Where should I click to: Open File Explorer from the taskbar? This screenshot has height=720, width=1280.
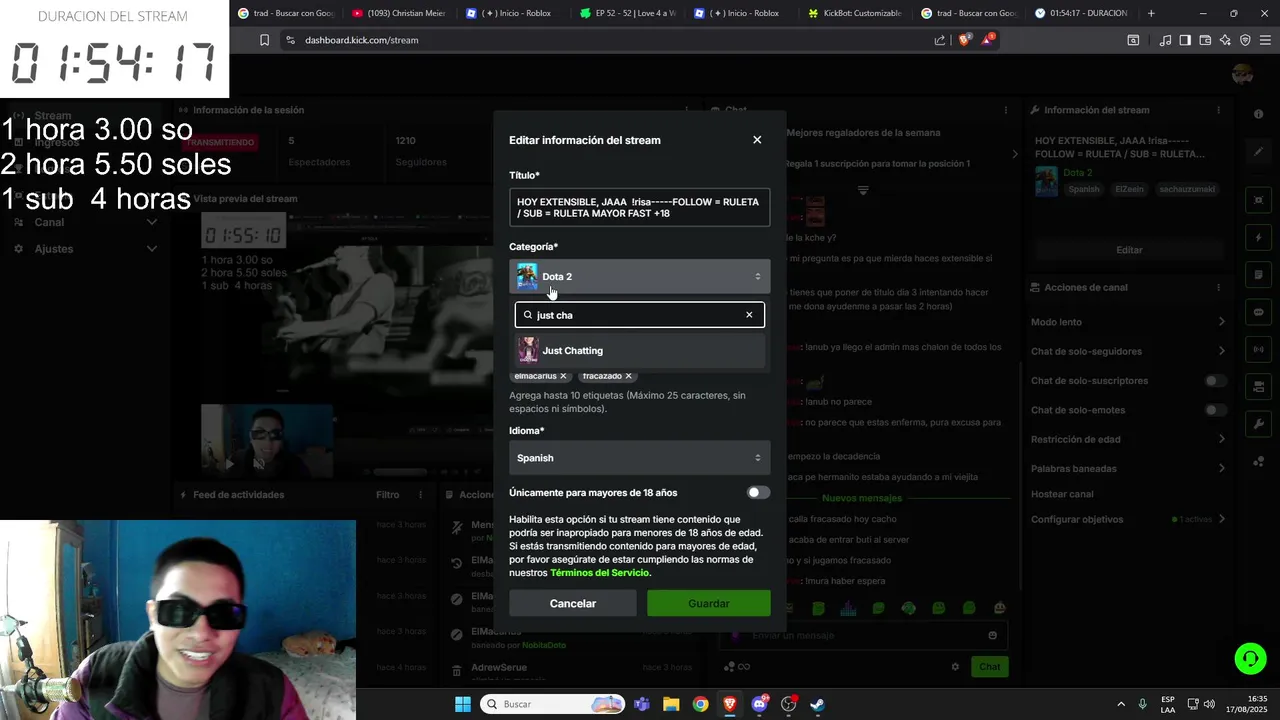coord(671,704)
